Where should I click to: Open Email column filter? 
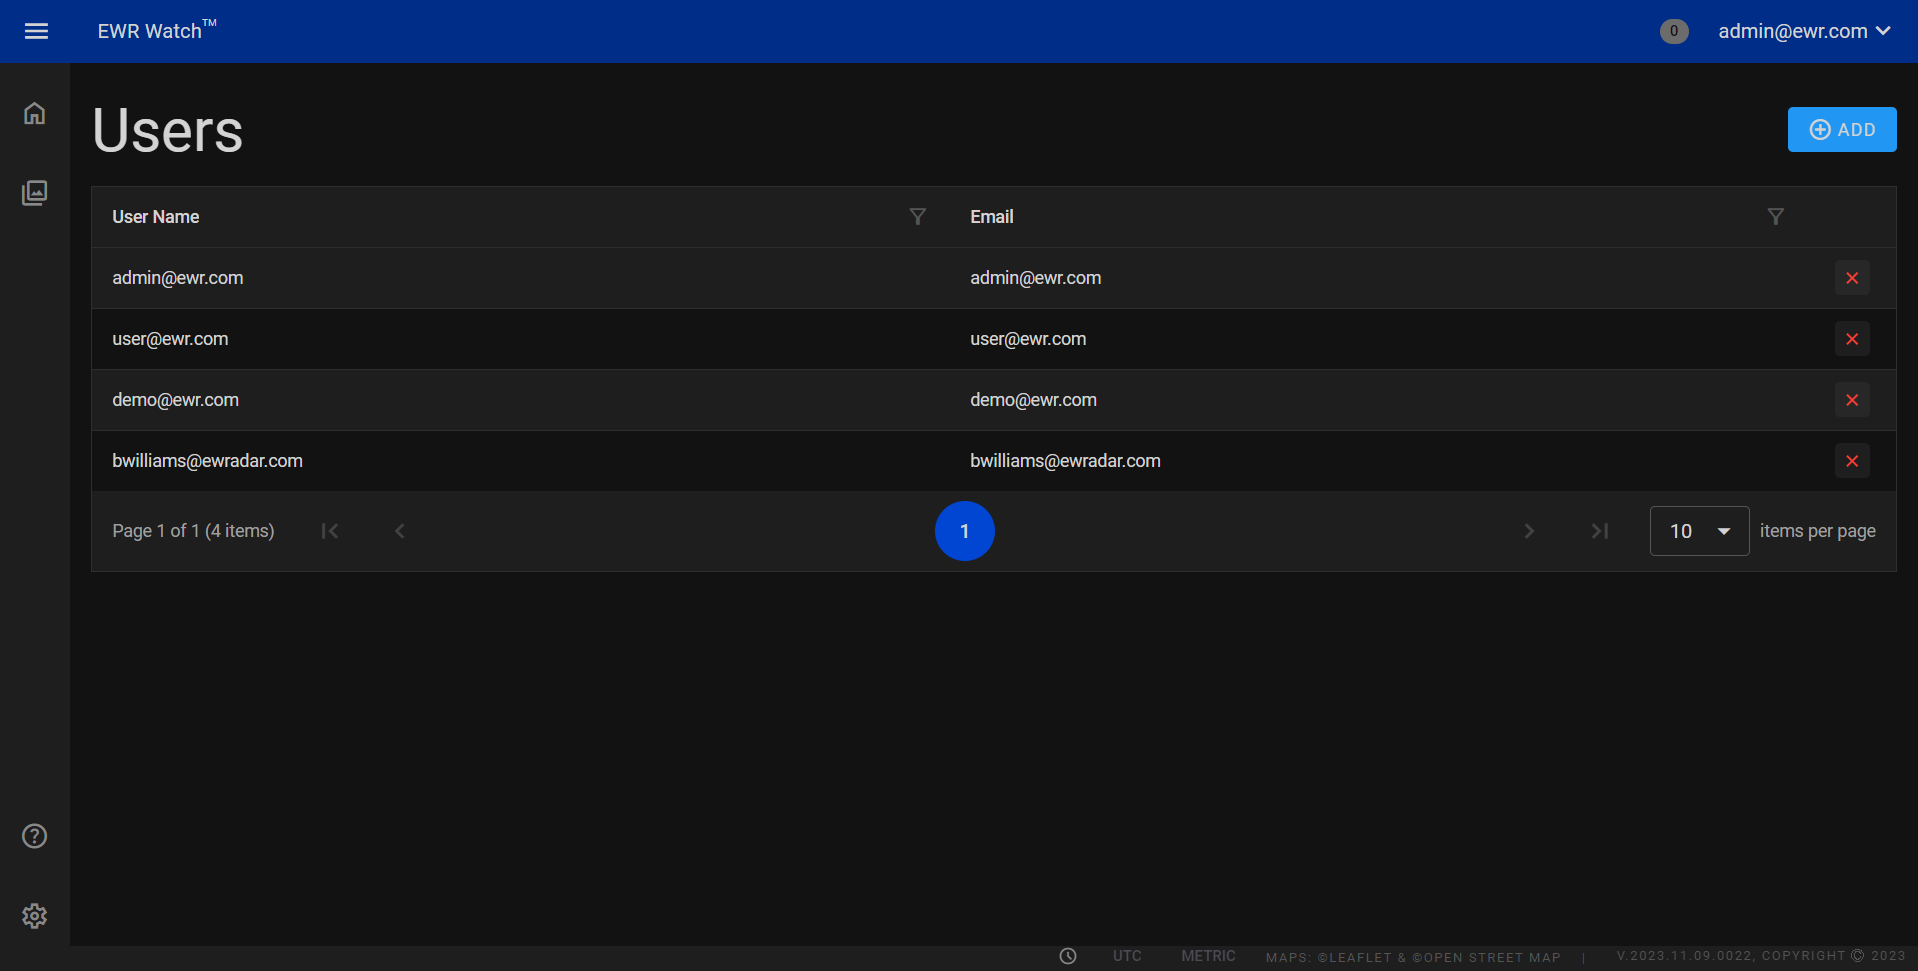click(x=1775, y=217)
